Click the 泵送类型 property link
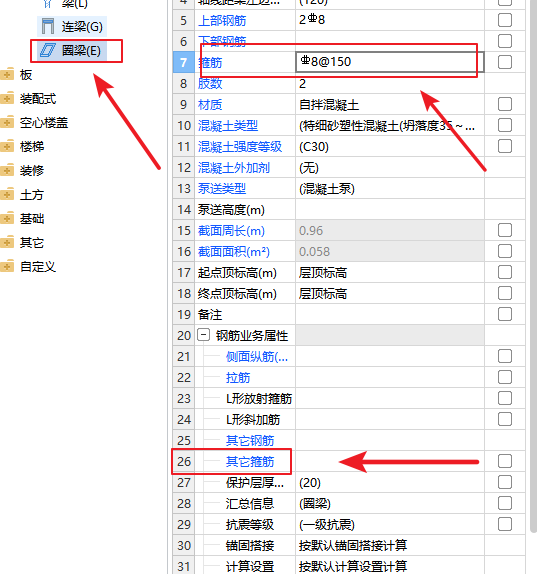The width and height of the screenshot is (537, 574). pos(222,189)
